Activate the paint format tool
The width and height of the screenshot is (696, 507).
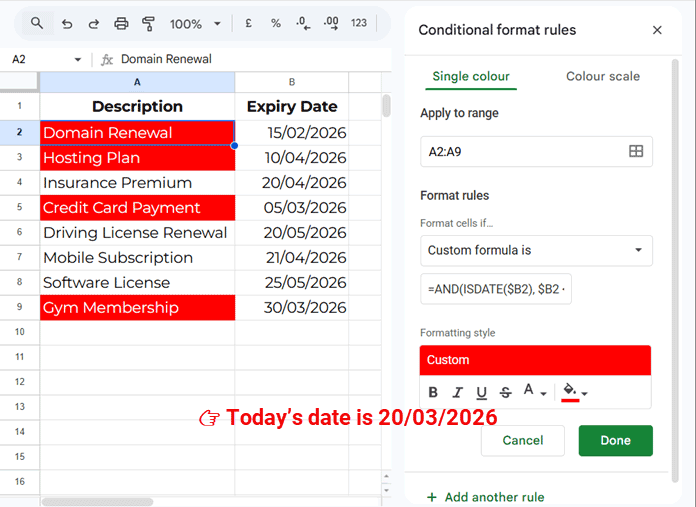pyautogui.click(x=148, y=24)
